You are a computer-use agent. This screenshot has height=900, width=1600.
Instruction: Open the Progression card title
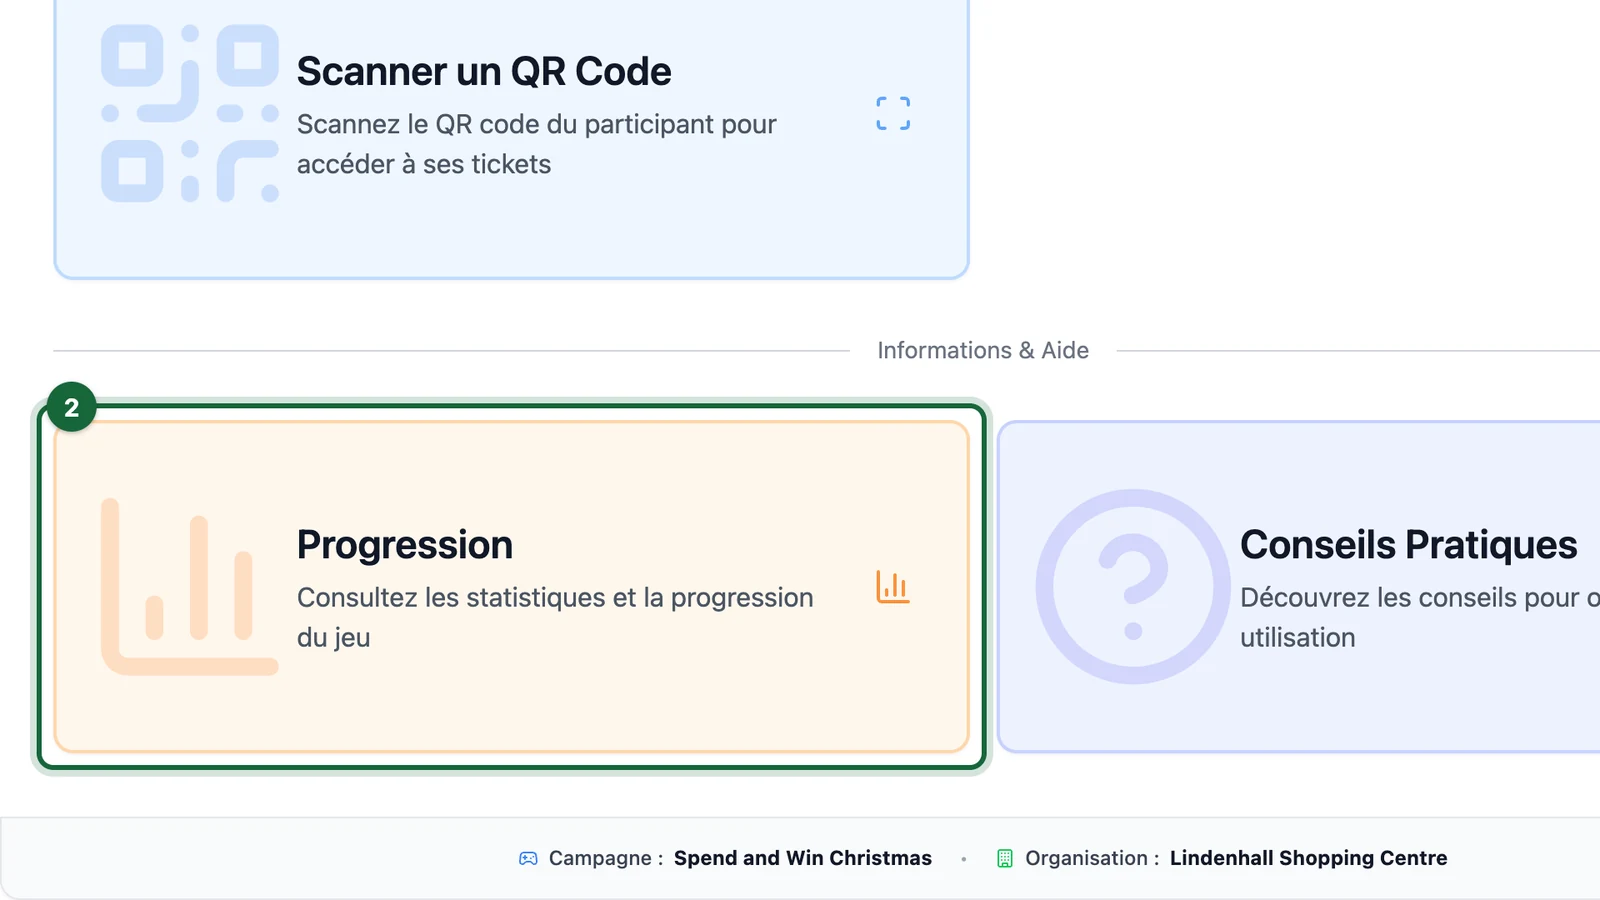[x=405, y=545]
